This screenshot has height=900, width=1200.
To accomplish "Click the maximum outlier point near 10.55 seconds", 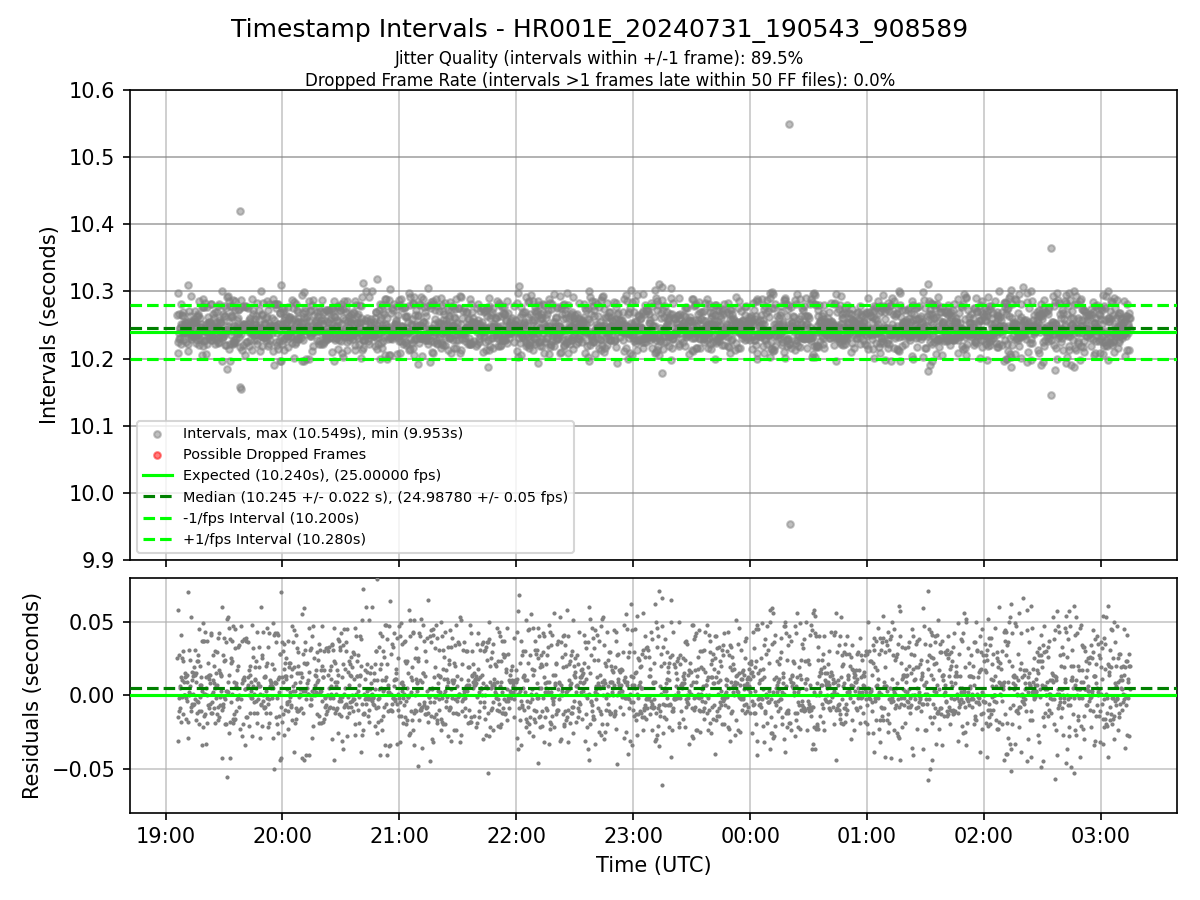I will pyautogui.click(x=789, y=124).
